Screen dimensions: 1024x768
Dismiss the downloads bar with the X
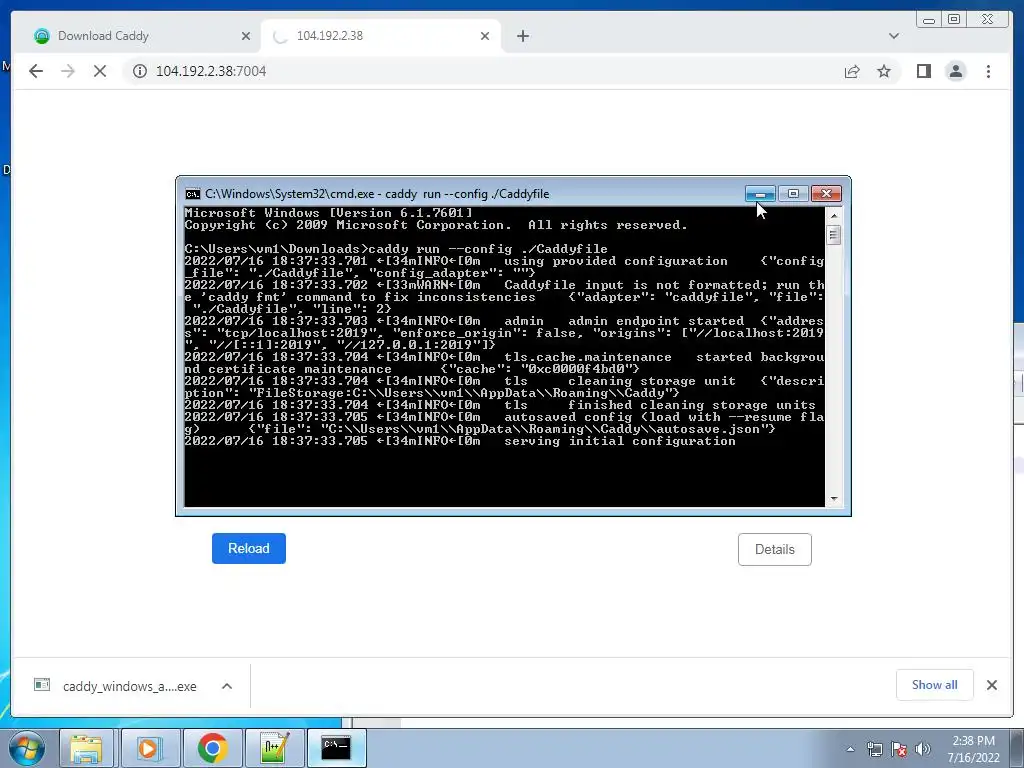[x=992, y=685]
